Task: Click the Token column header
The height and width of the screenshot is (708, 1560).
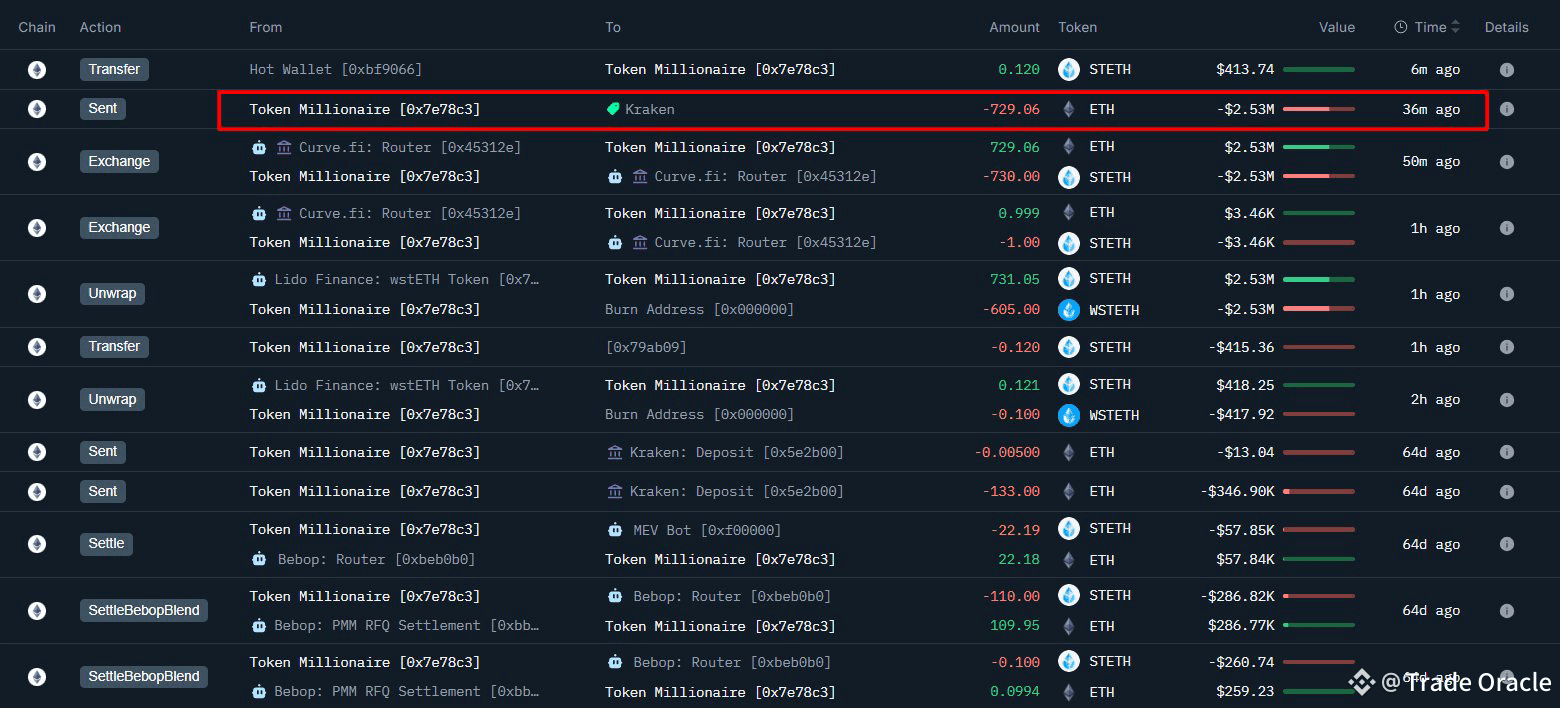Action: pyautogui.click(x=1078, y=28)
